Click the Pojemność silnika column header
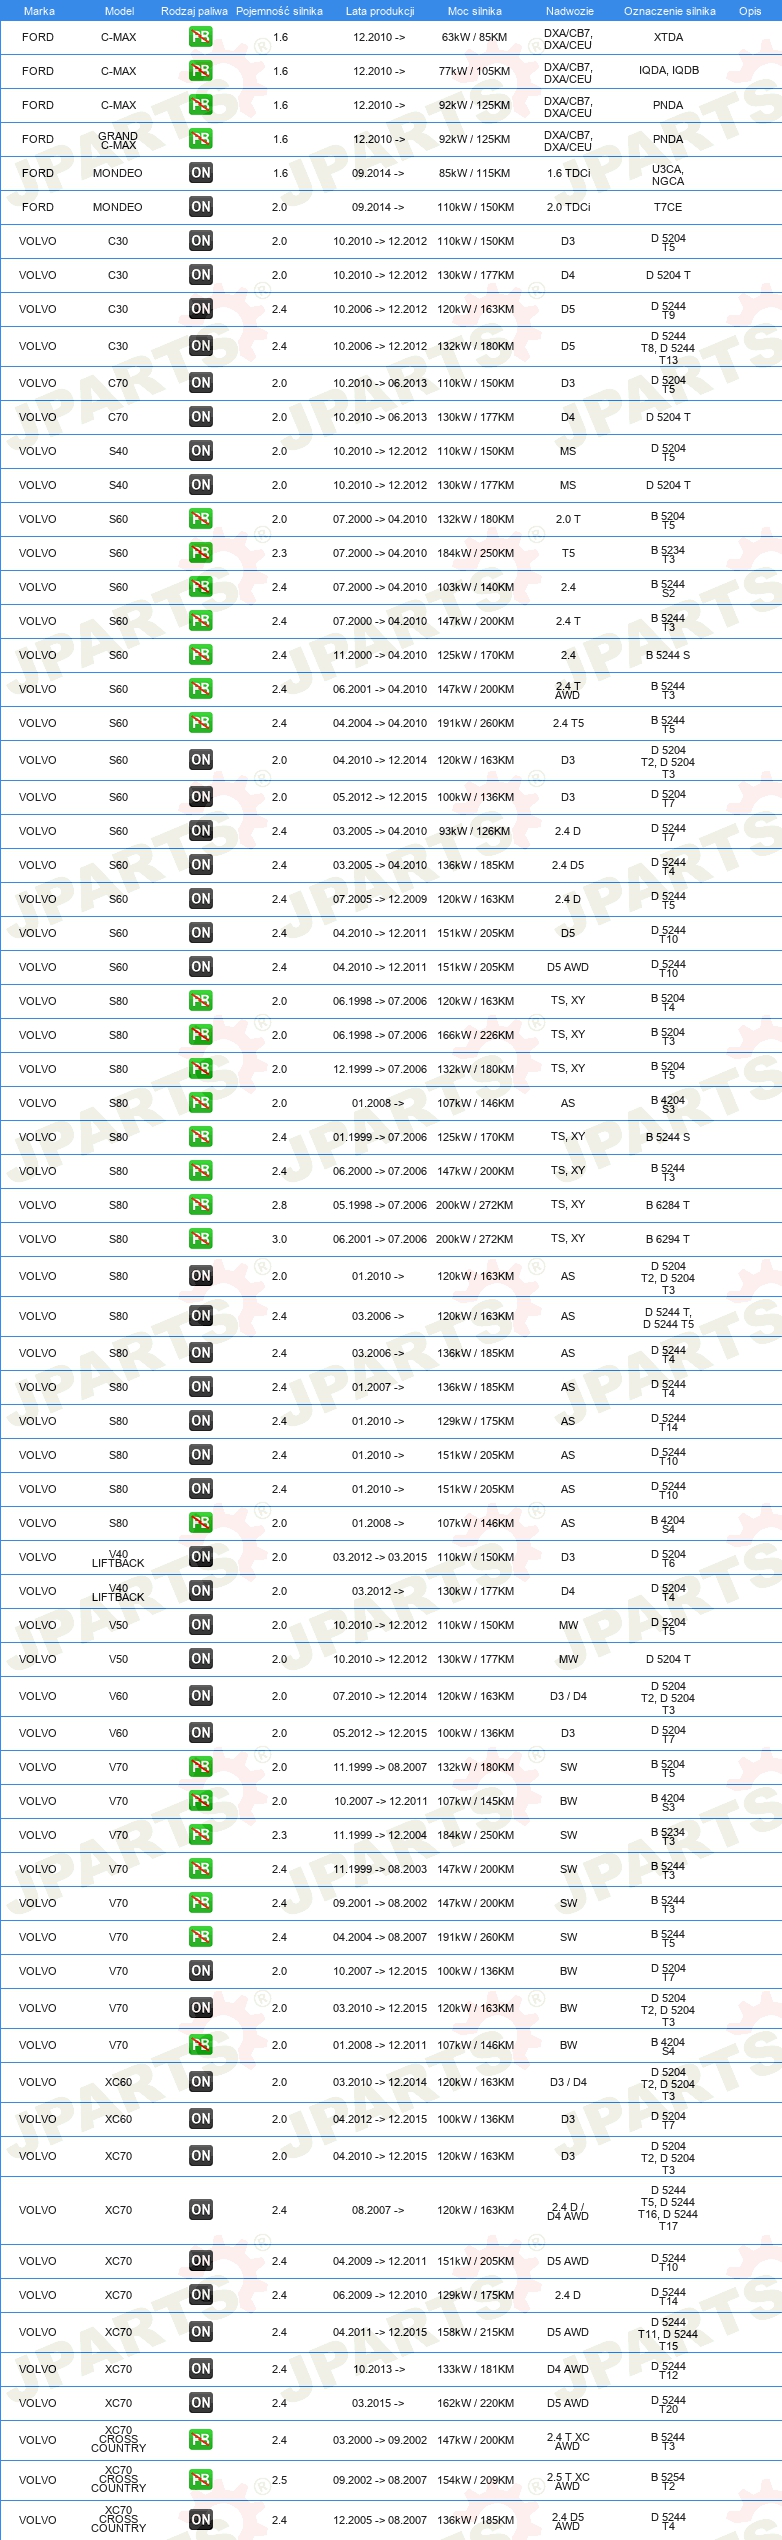 [x=279, y=11]
